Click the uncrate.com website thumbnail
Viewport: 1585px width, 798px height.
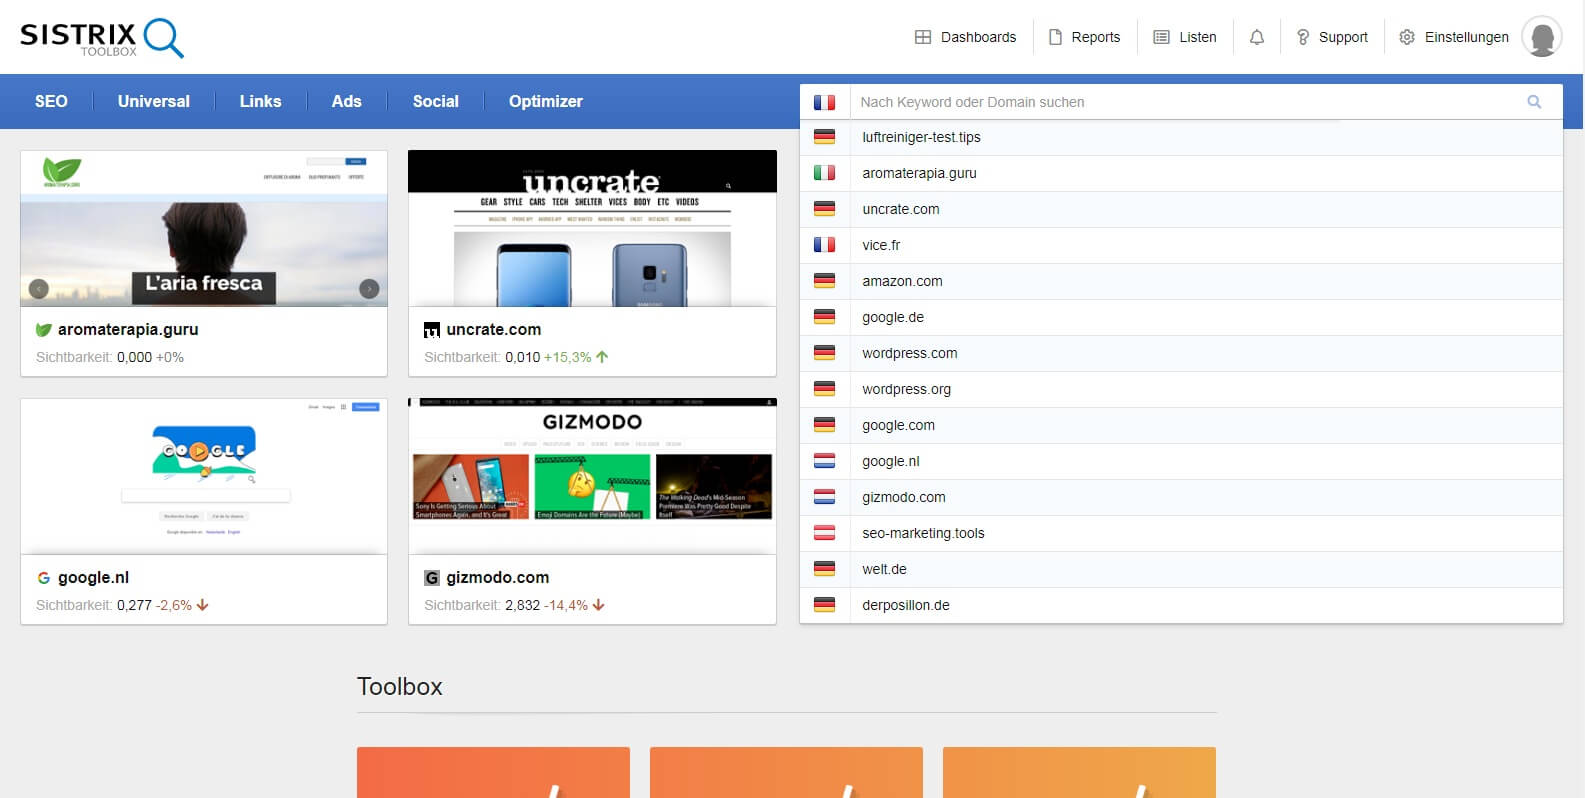[592, 229]
